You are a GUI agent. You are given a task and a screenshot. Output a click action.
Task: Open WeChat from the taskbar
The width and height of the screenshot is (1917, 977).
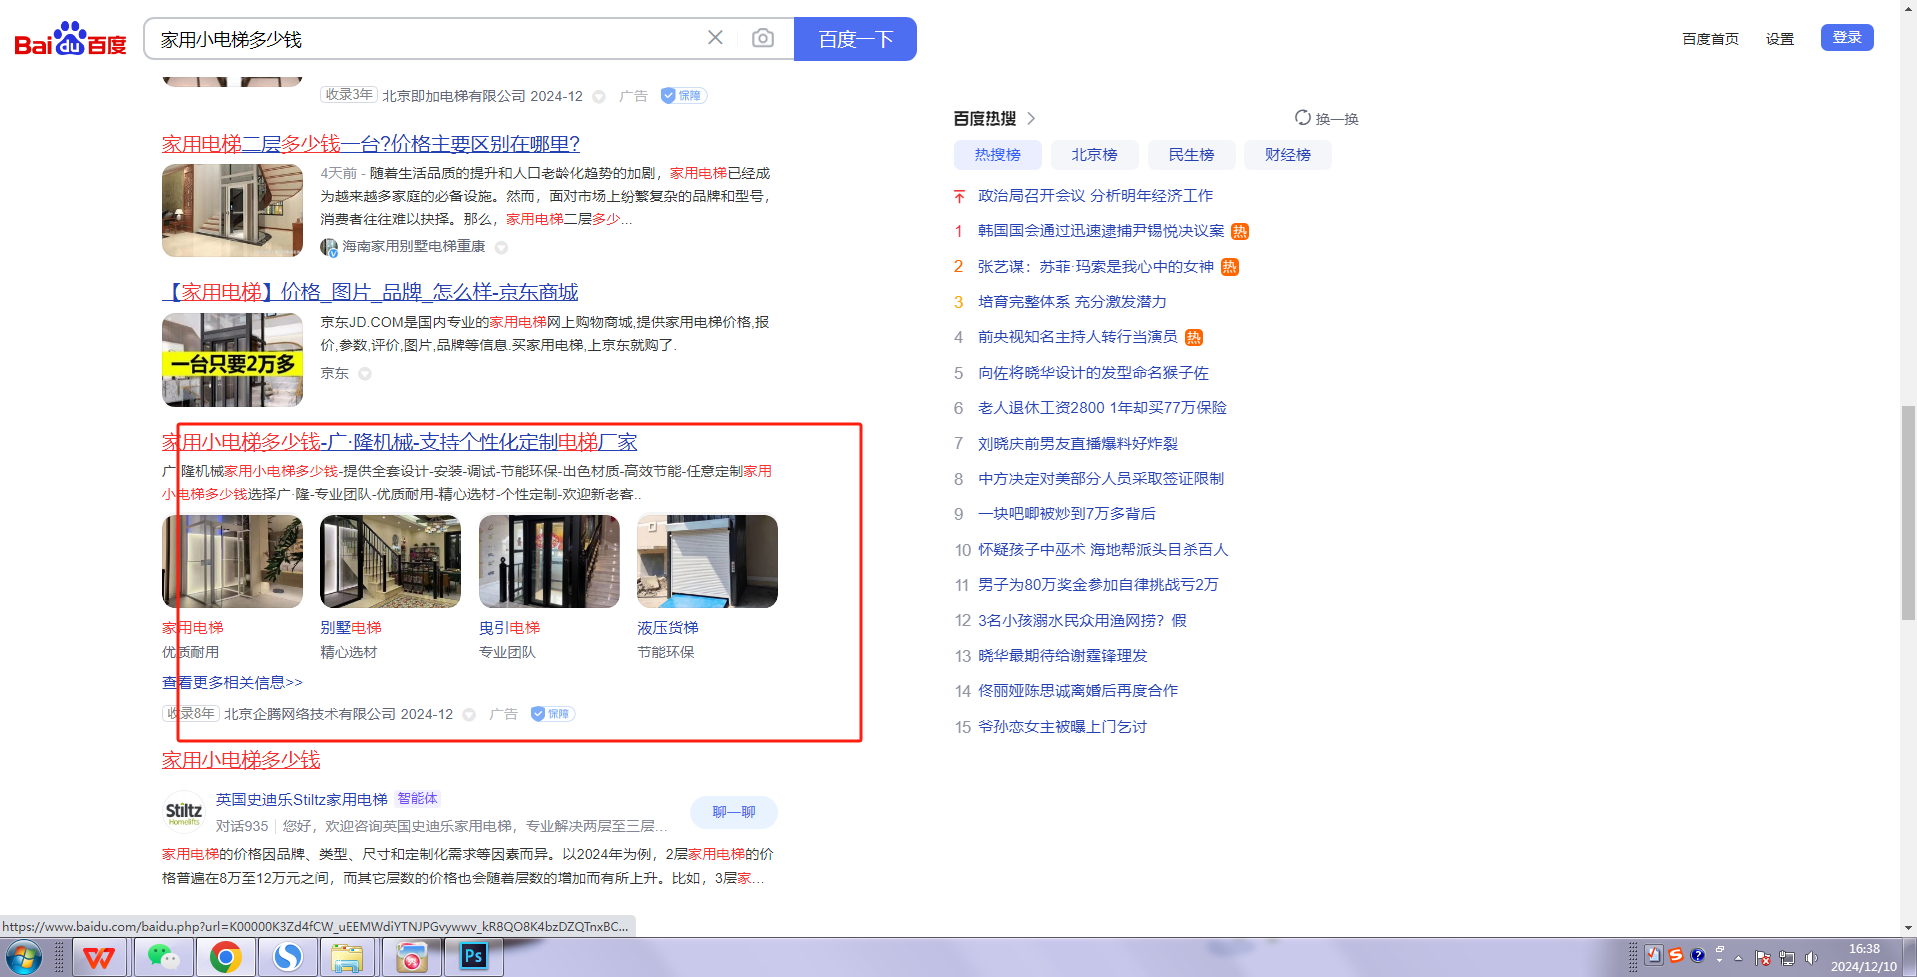pyautogui.click(x=162, y=958)
